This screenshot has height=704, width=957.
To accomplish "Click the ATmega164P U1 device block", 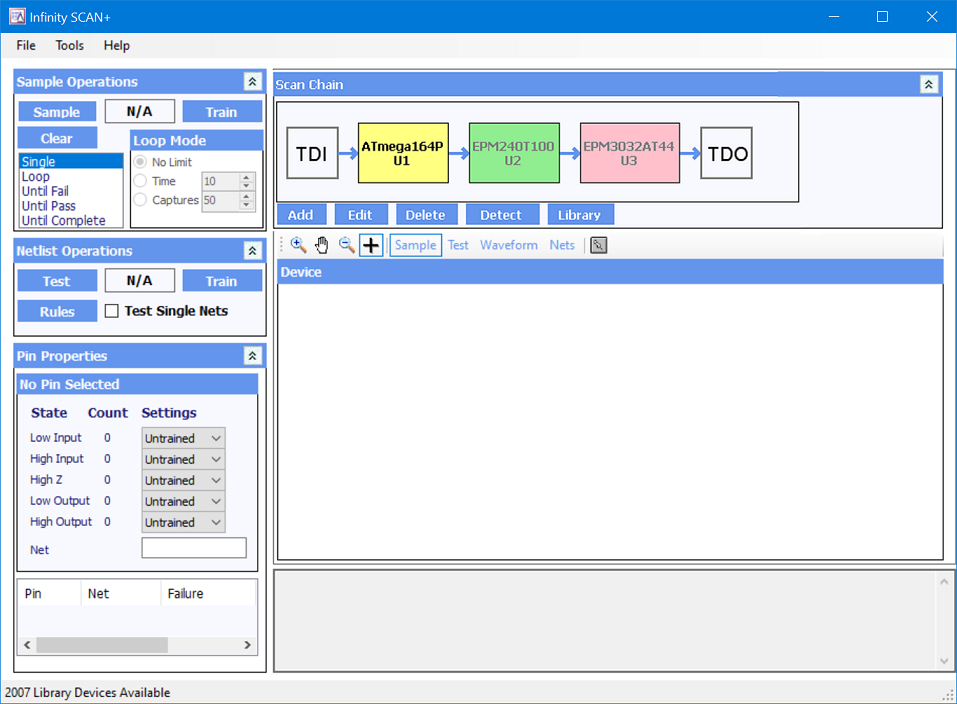I will pyautogui.click(x=402, y=153).
